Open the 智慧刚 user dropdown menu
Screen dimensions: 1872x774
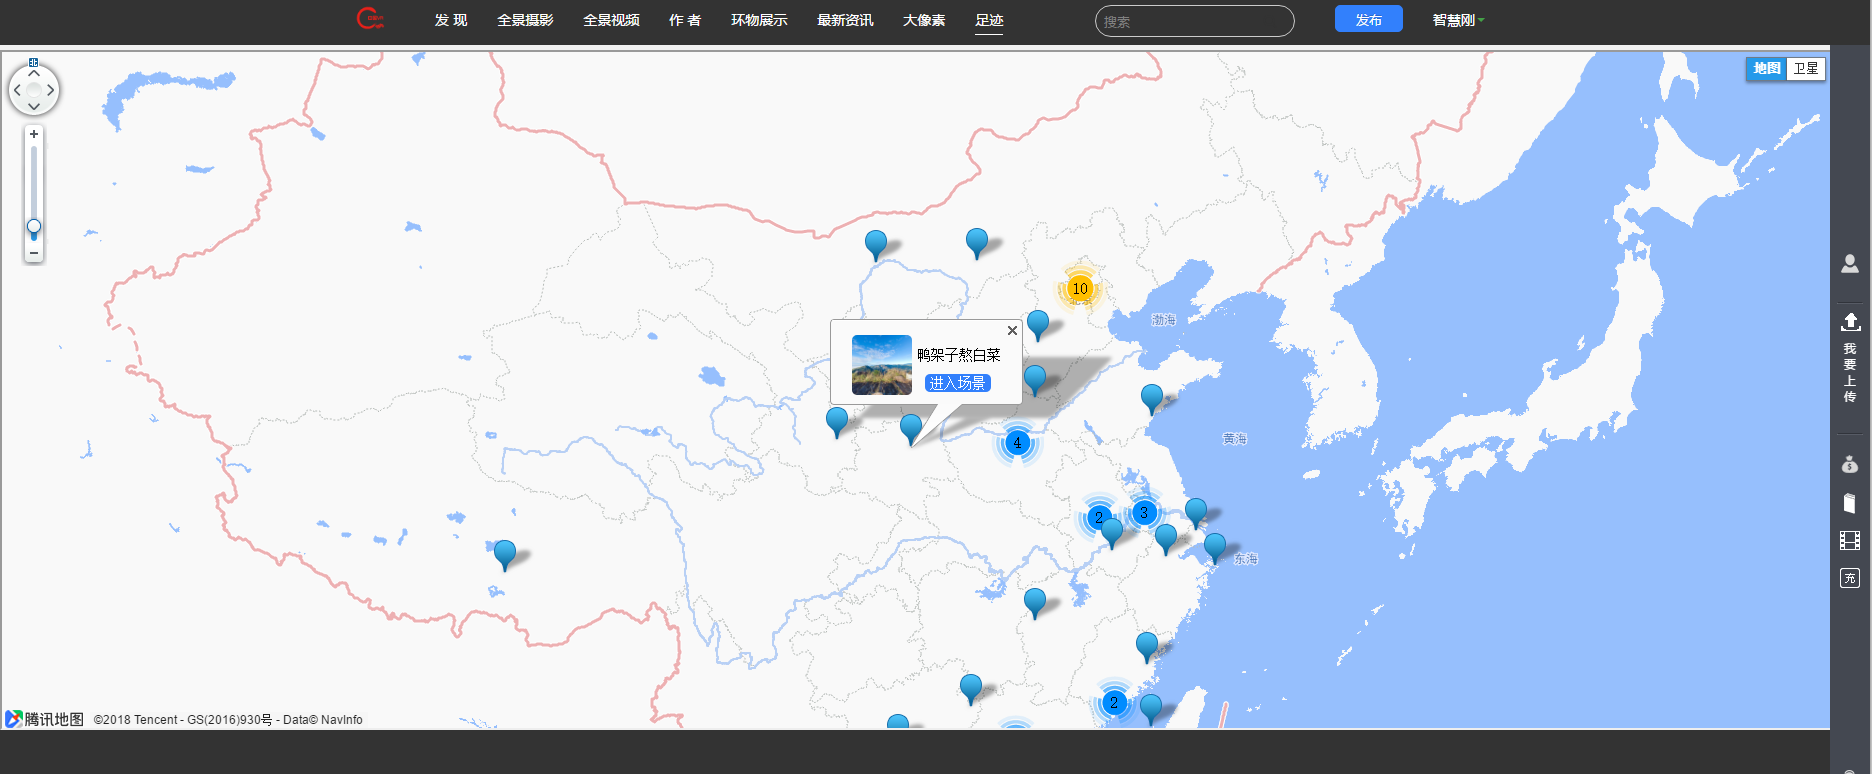[1458, 20]
